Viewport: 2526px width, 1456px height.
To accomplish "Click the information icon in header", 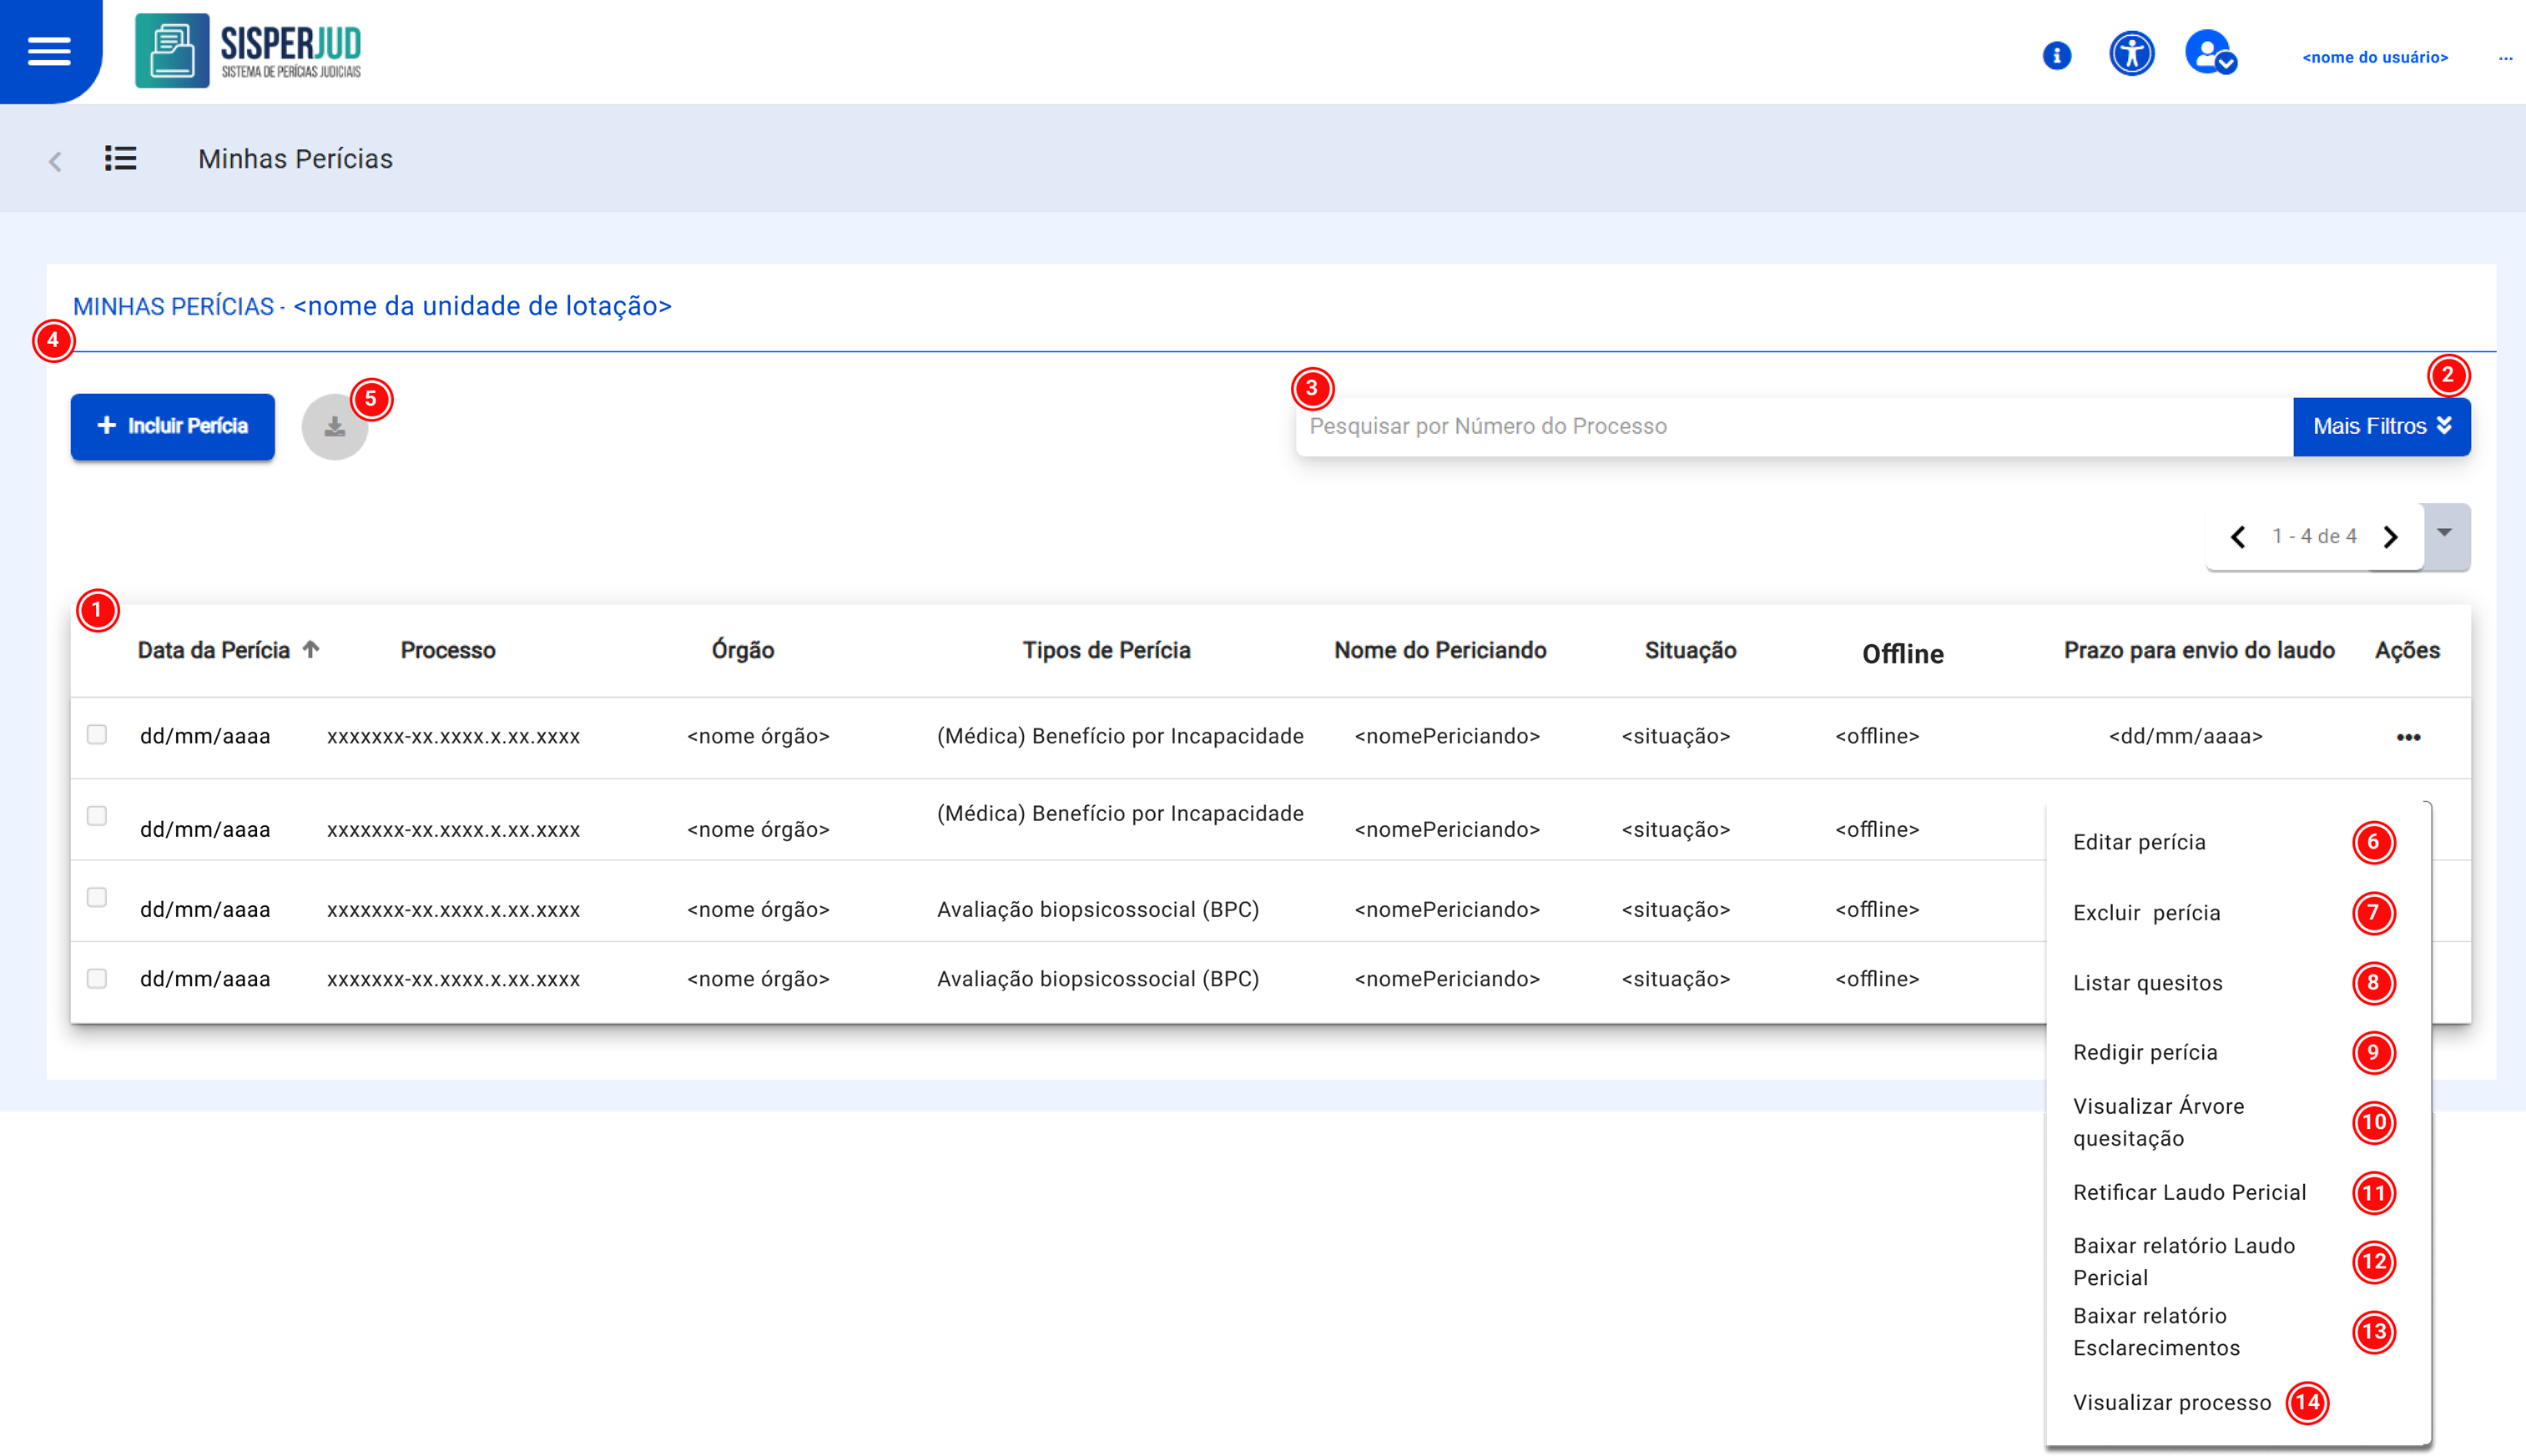I will [2056, 56].
